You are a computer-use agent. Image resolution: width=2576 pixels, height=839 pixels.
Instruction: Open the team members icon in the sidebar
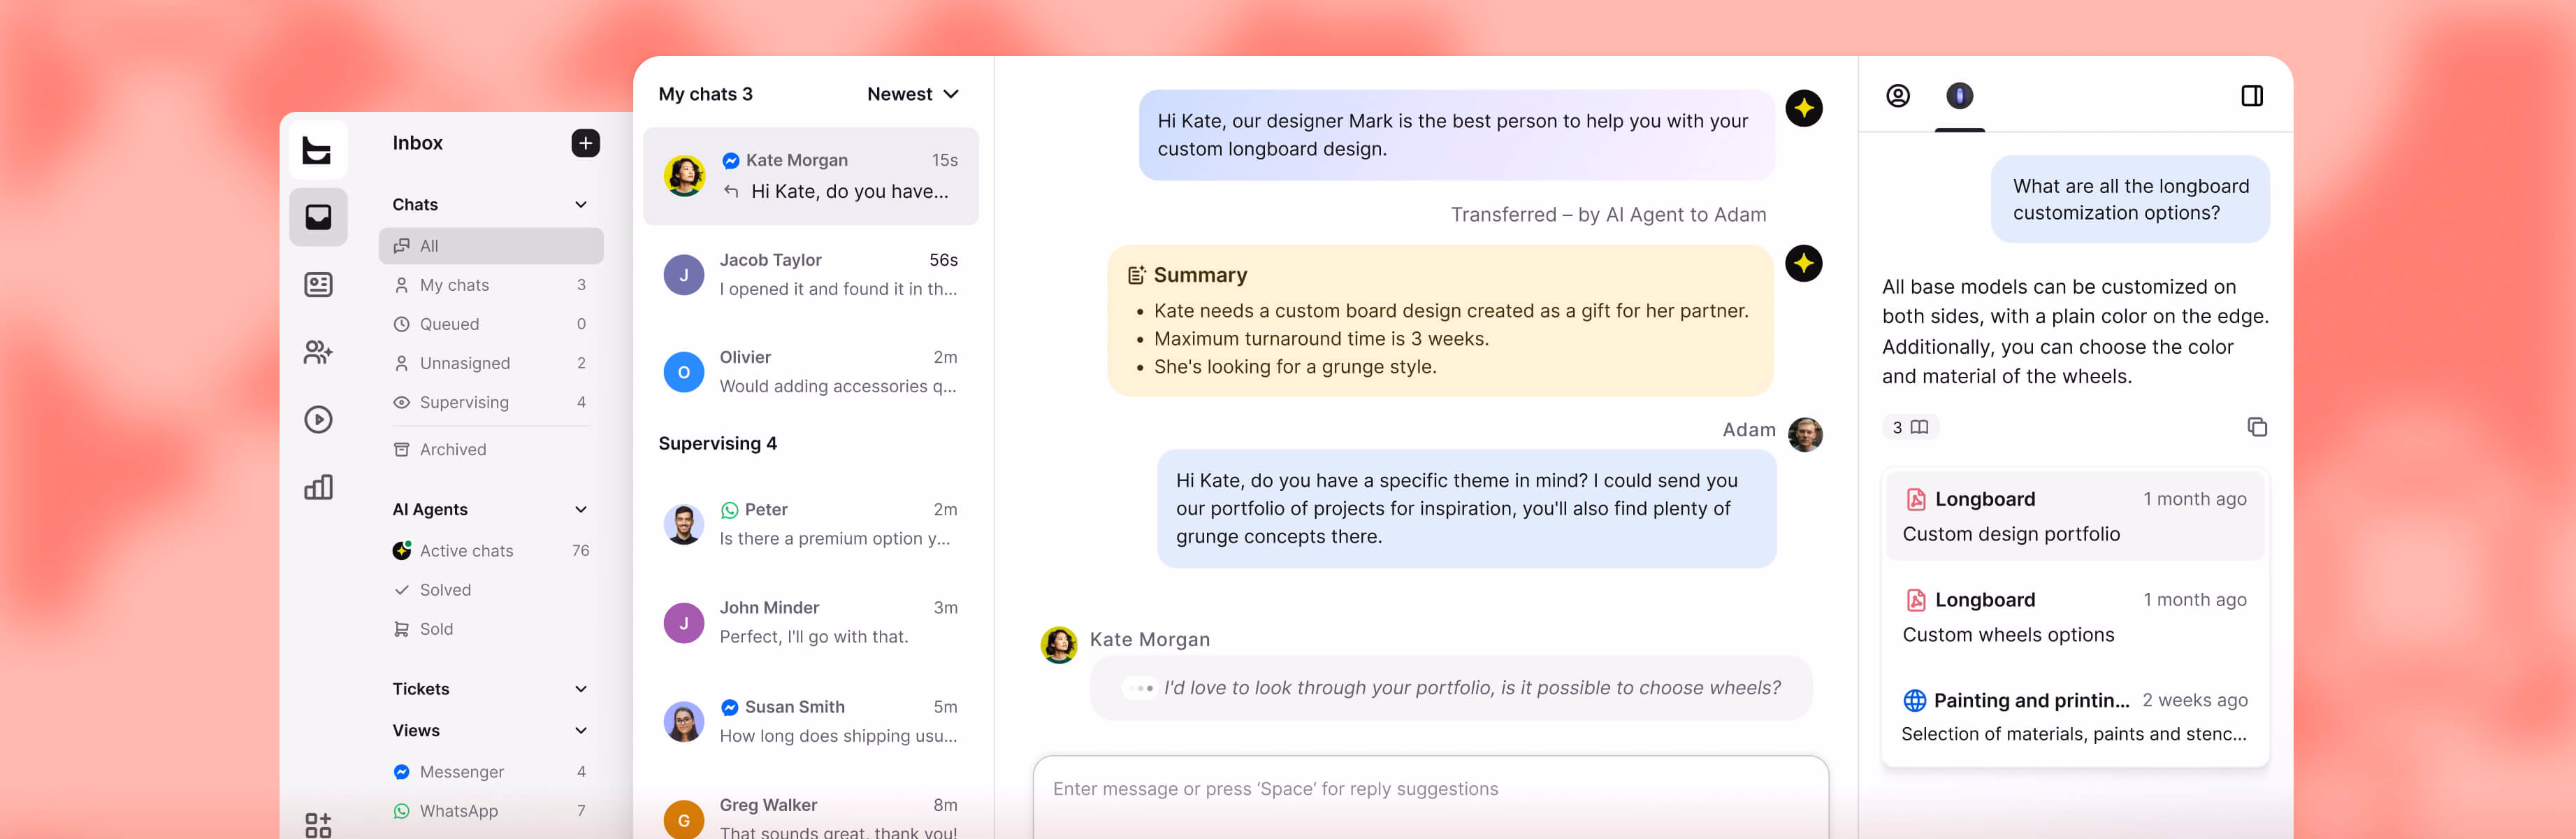click(x=318, y=352)
